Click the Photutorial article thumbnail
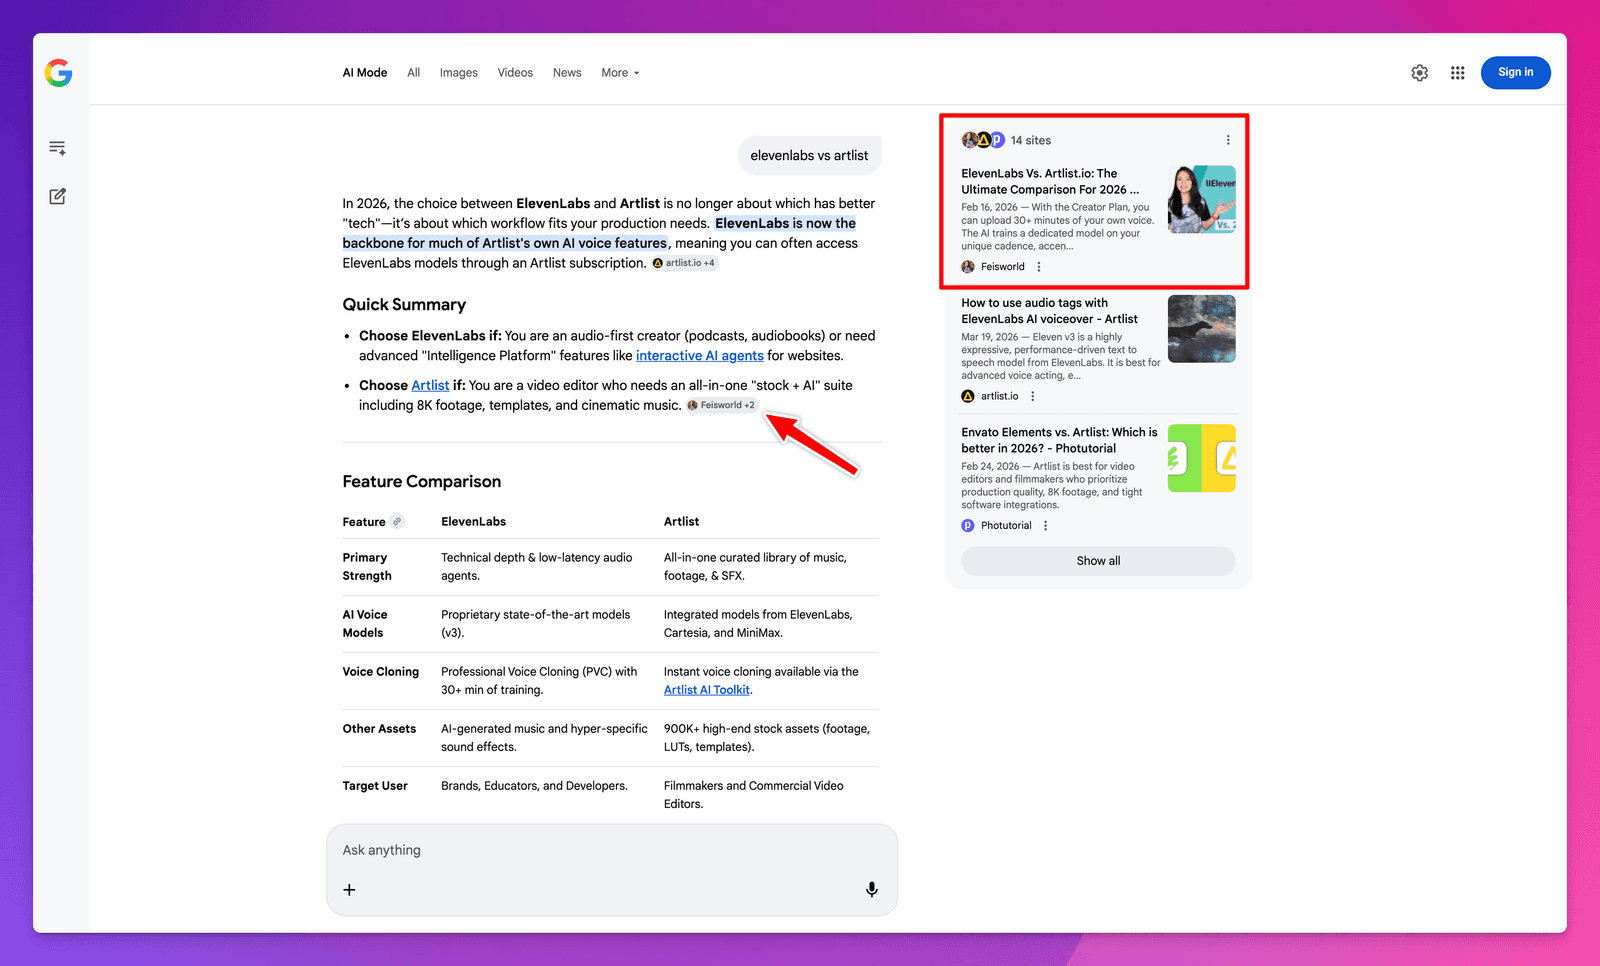Screen dimensions: 1600x966 [x=1202, y=458]
